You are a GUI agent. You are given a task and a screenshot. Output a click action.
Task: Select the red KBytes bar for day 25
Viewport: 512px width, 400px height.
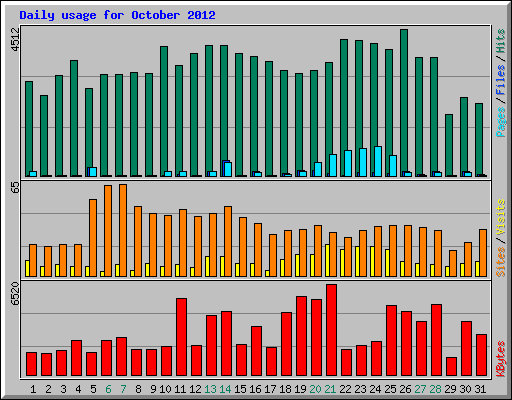[392, 340]
